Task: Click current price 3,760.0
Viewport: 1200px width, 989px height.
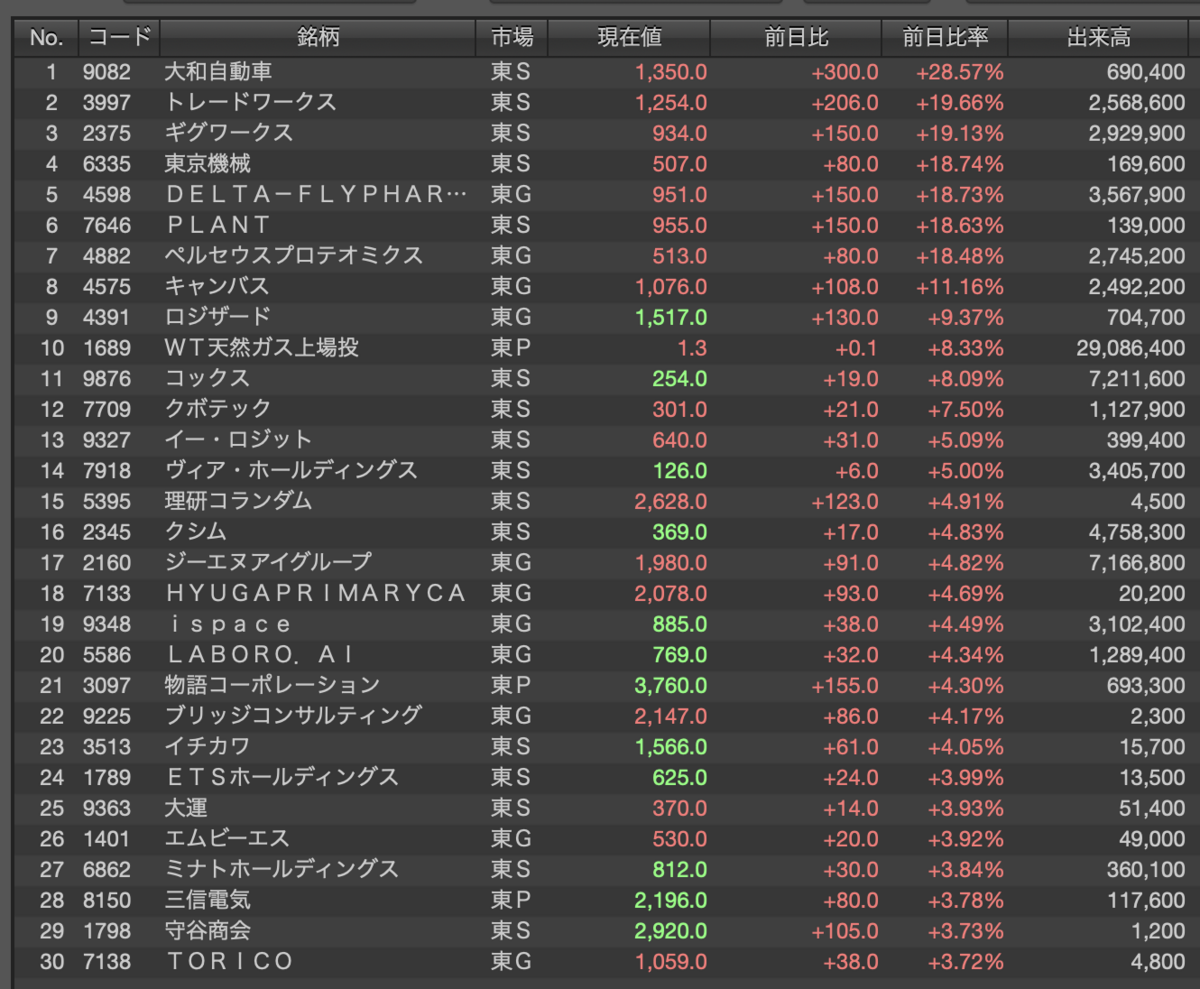Action: pos(671,685)
